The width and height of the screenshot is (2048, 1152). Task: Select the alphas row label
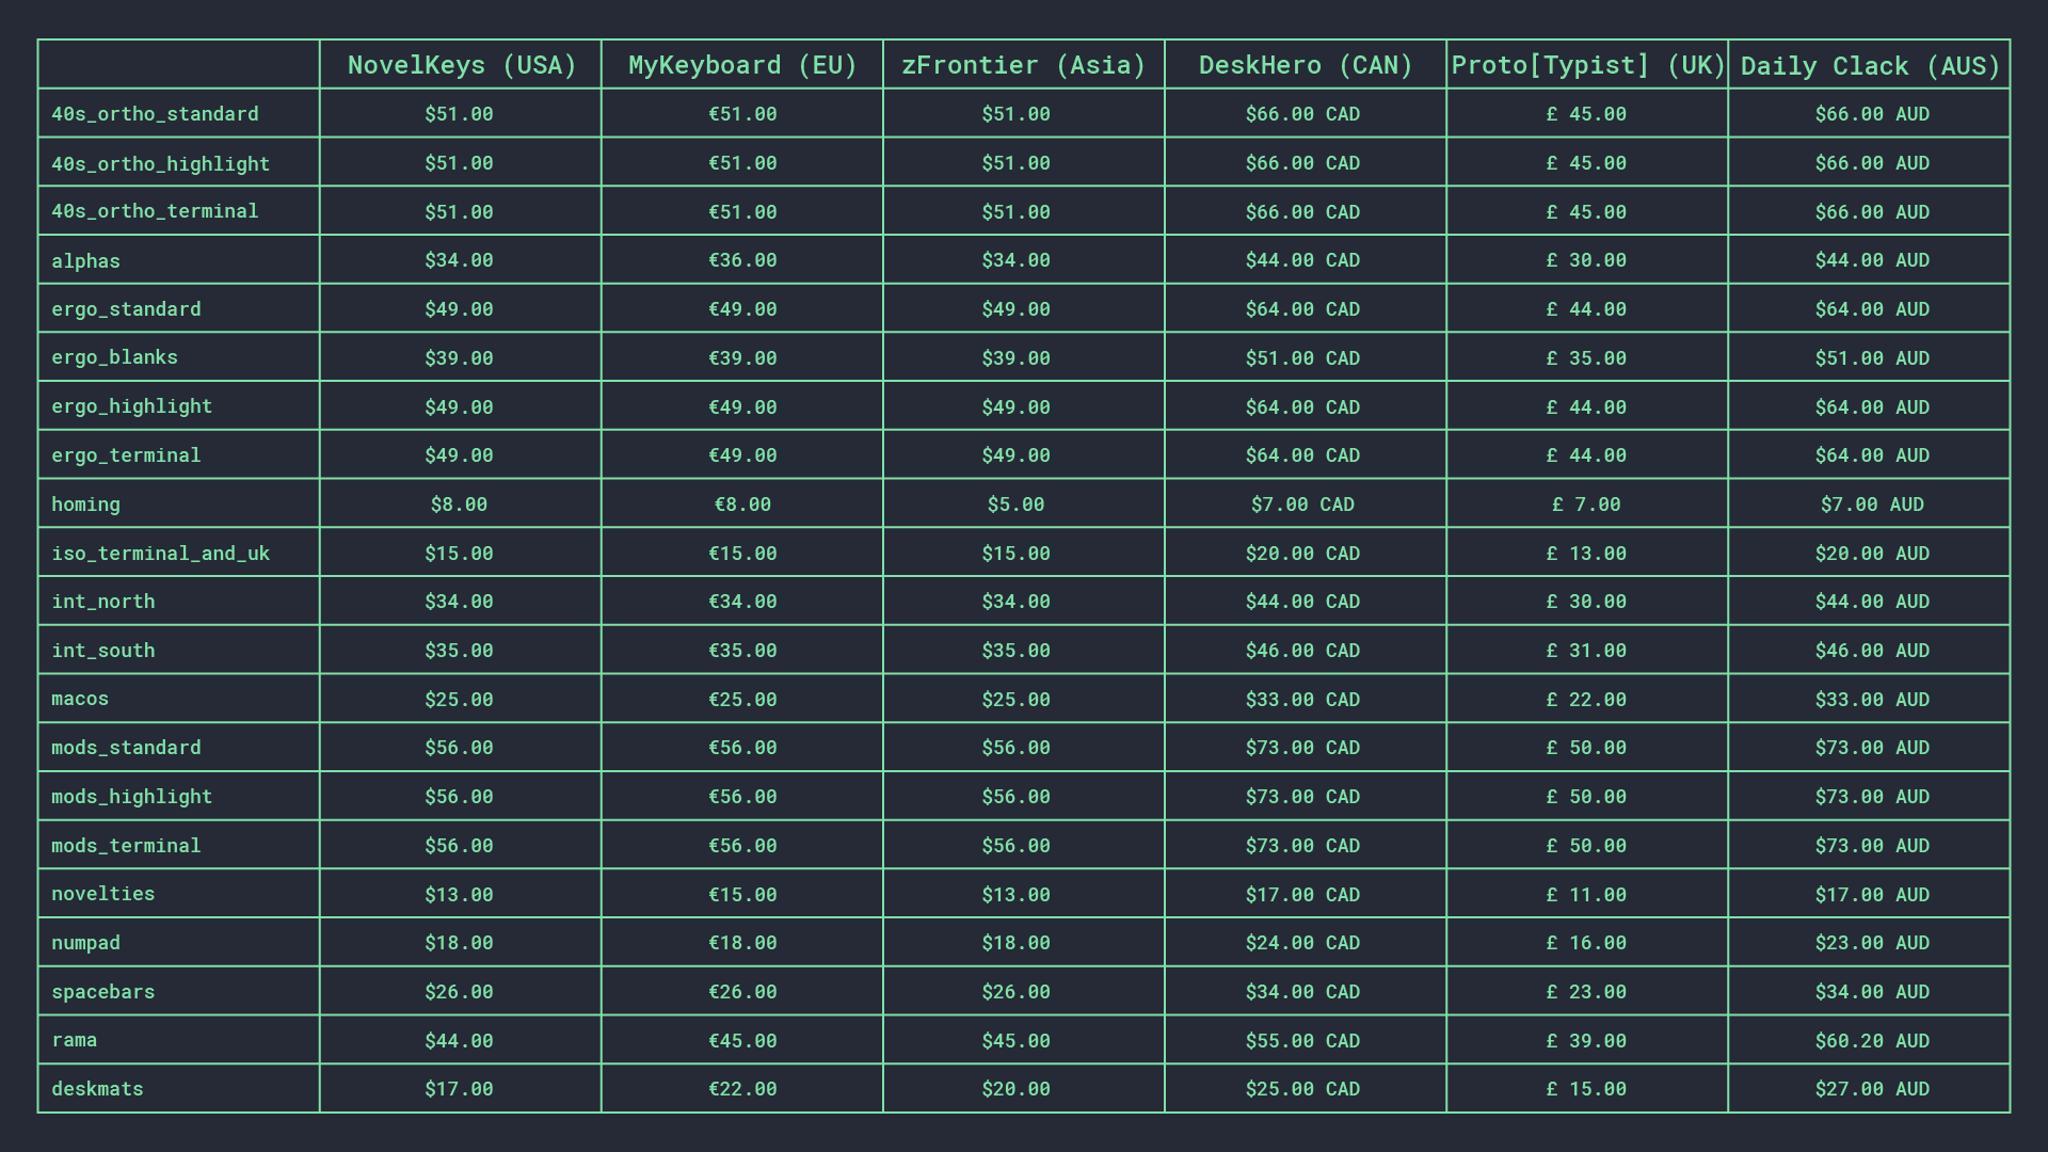(86, 261)
